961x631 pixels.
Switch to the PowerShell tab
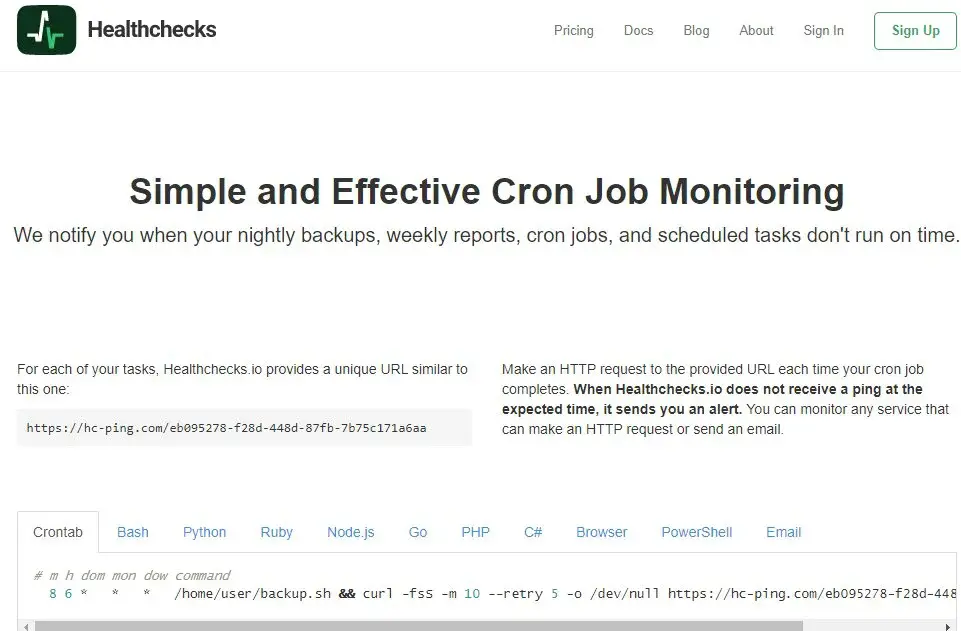[696, 532]
